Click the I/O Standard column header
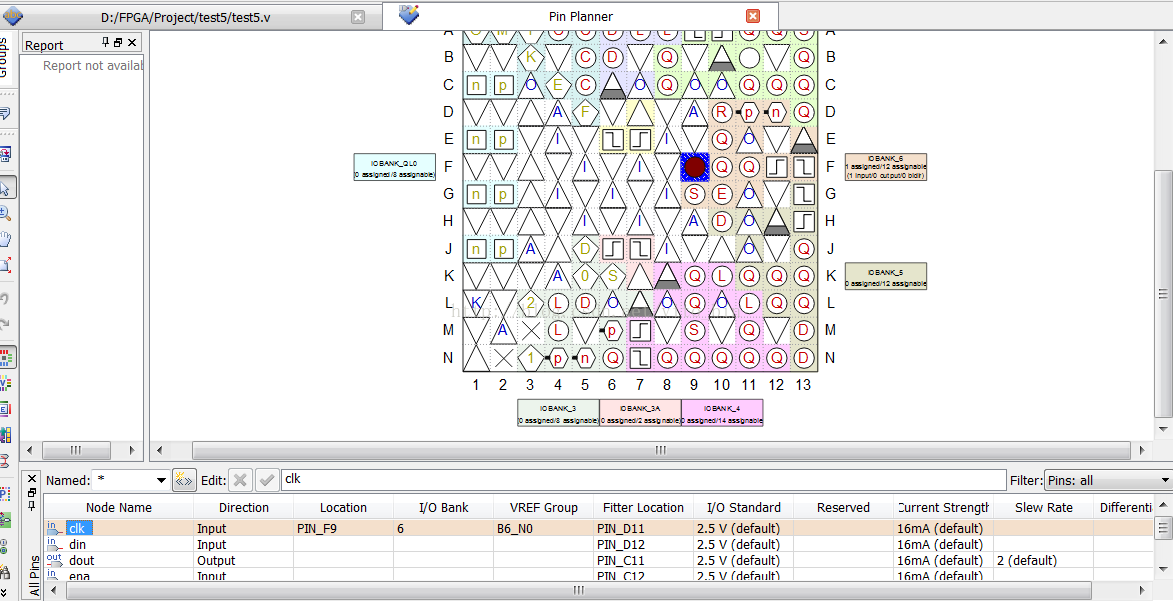1173x601 pixels. [x=743, y=507]
